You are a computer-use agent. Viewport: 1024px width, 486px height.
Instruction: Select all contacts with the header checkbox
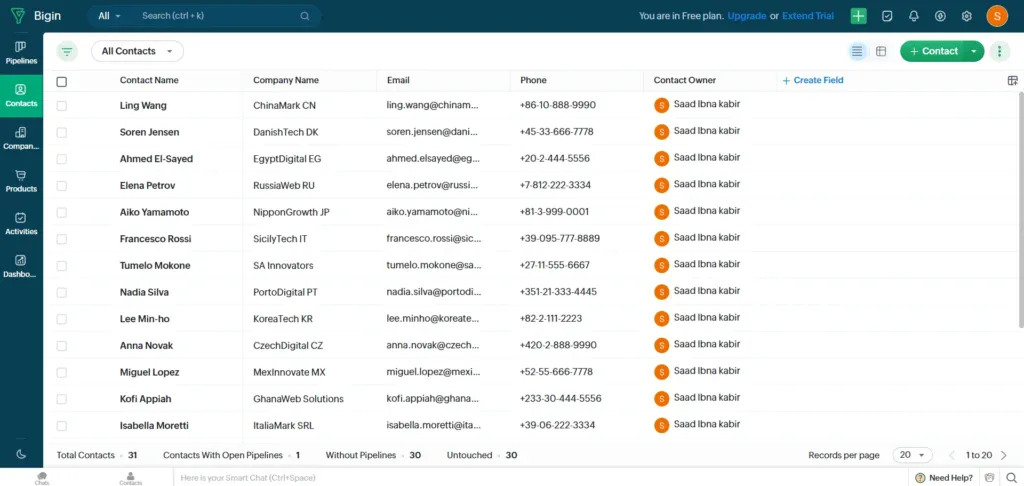61,82
